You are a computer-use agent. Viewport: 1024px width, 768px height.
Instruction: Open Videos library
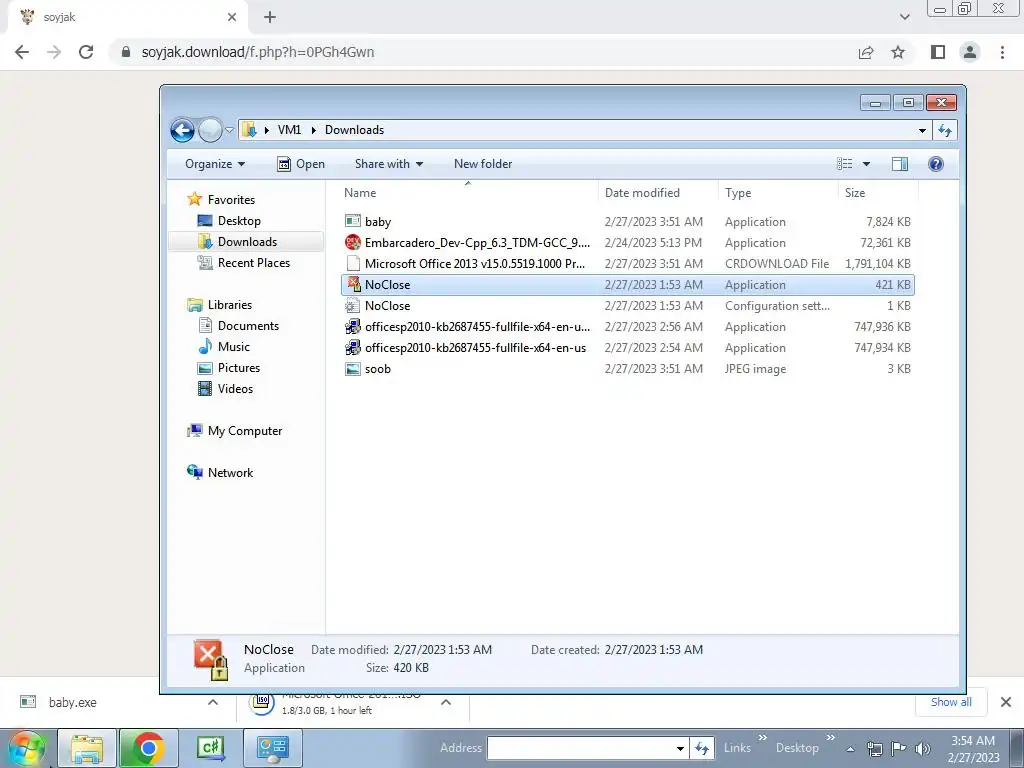[x=235, y=389]
